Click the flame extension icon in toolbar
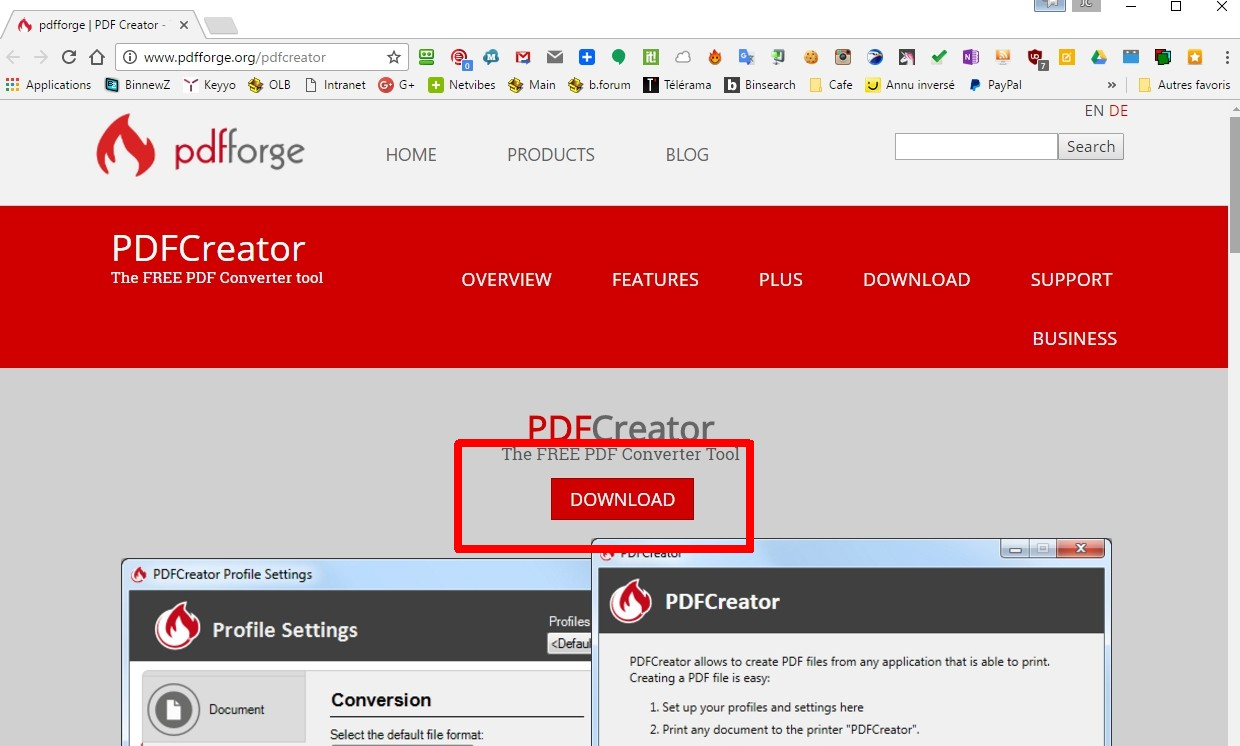 tap(714, 57)
